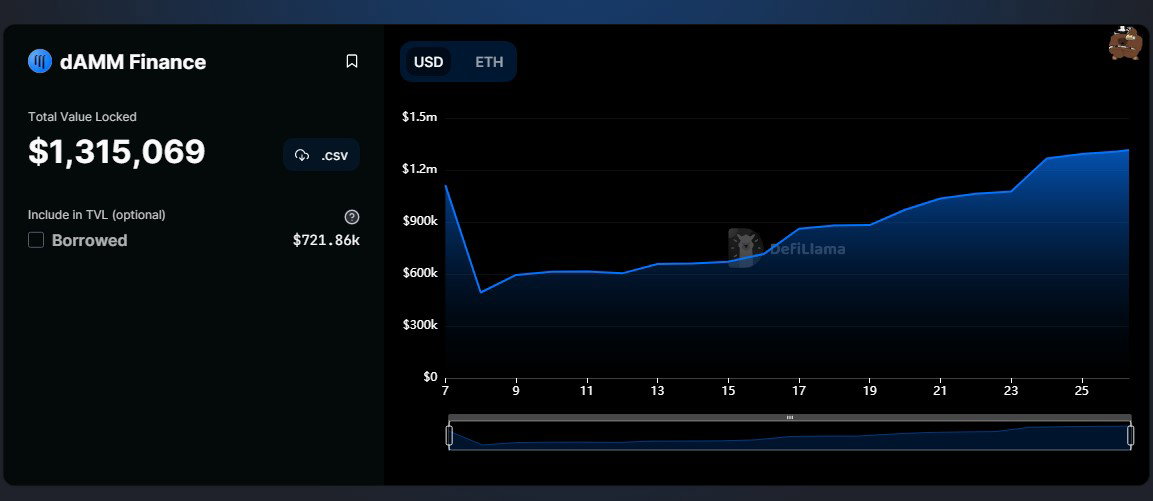This screenshot has width=1153, height=501.
Task: Click the llama avatar image in corner
Action: tap(1124, 43)
